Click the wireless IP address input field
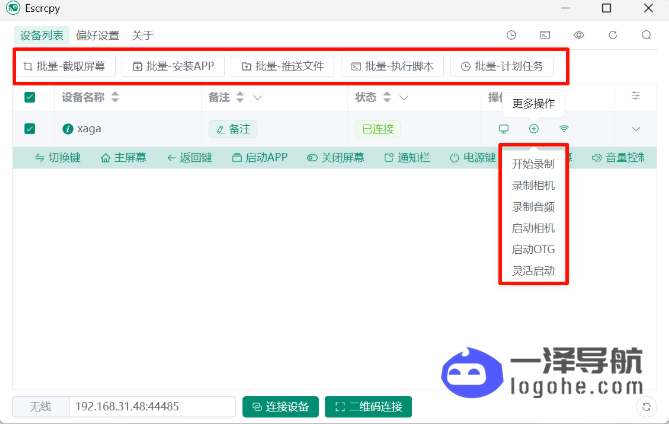 click(150, 407)
